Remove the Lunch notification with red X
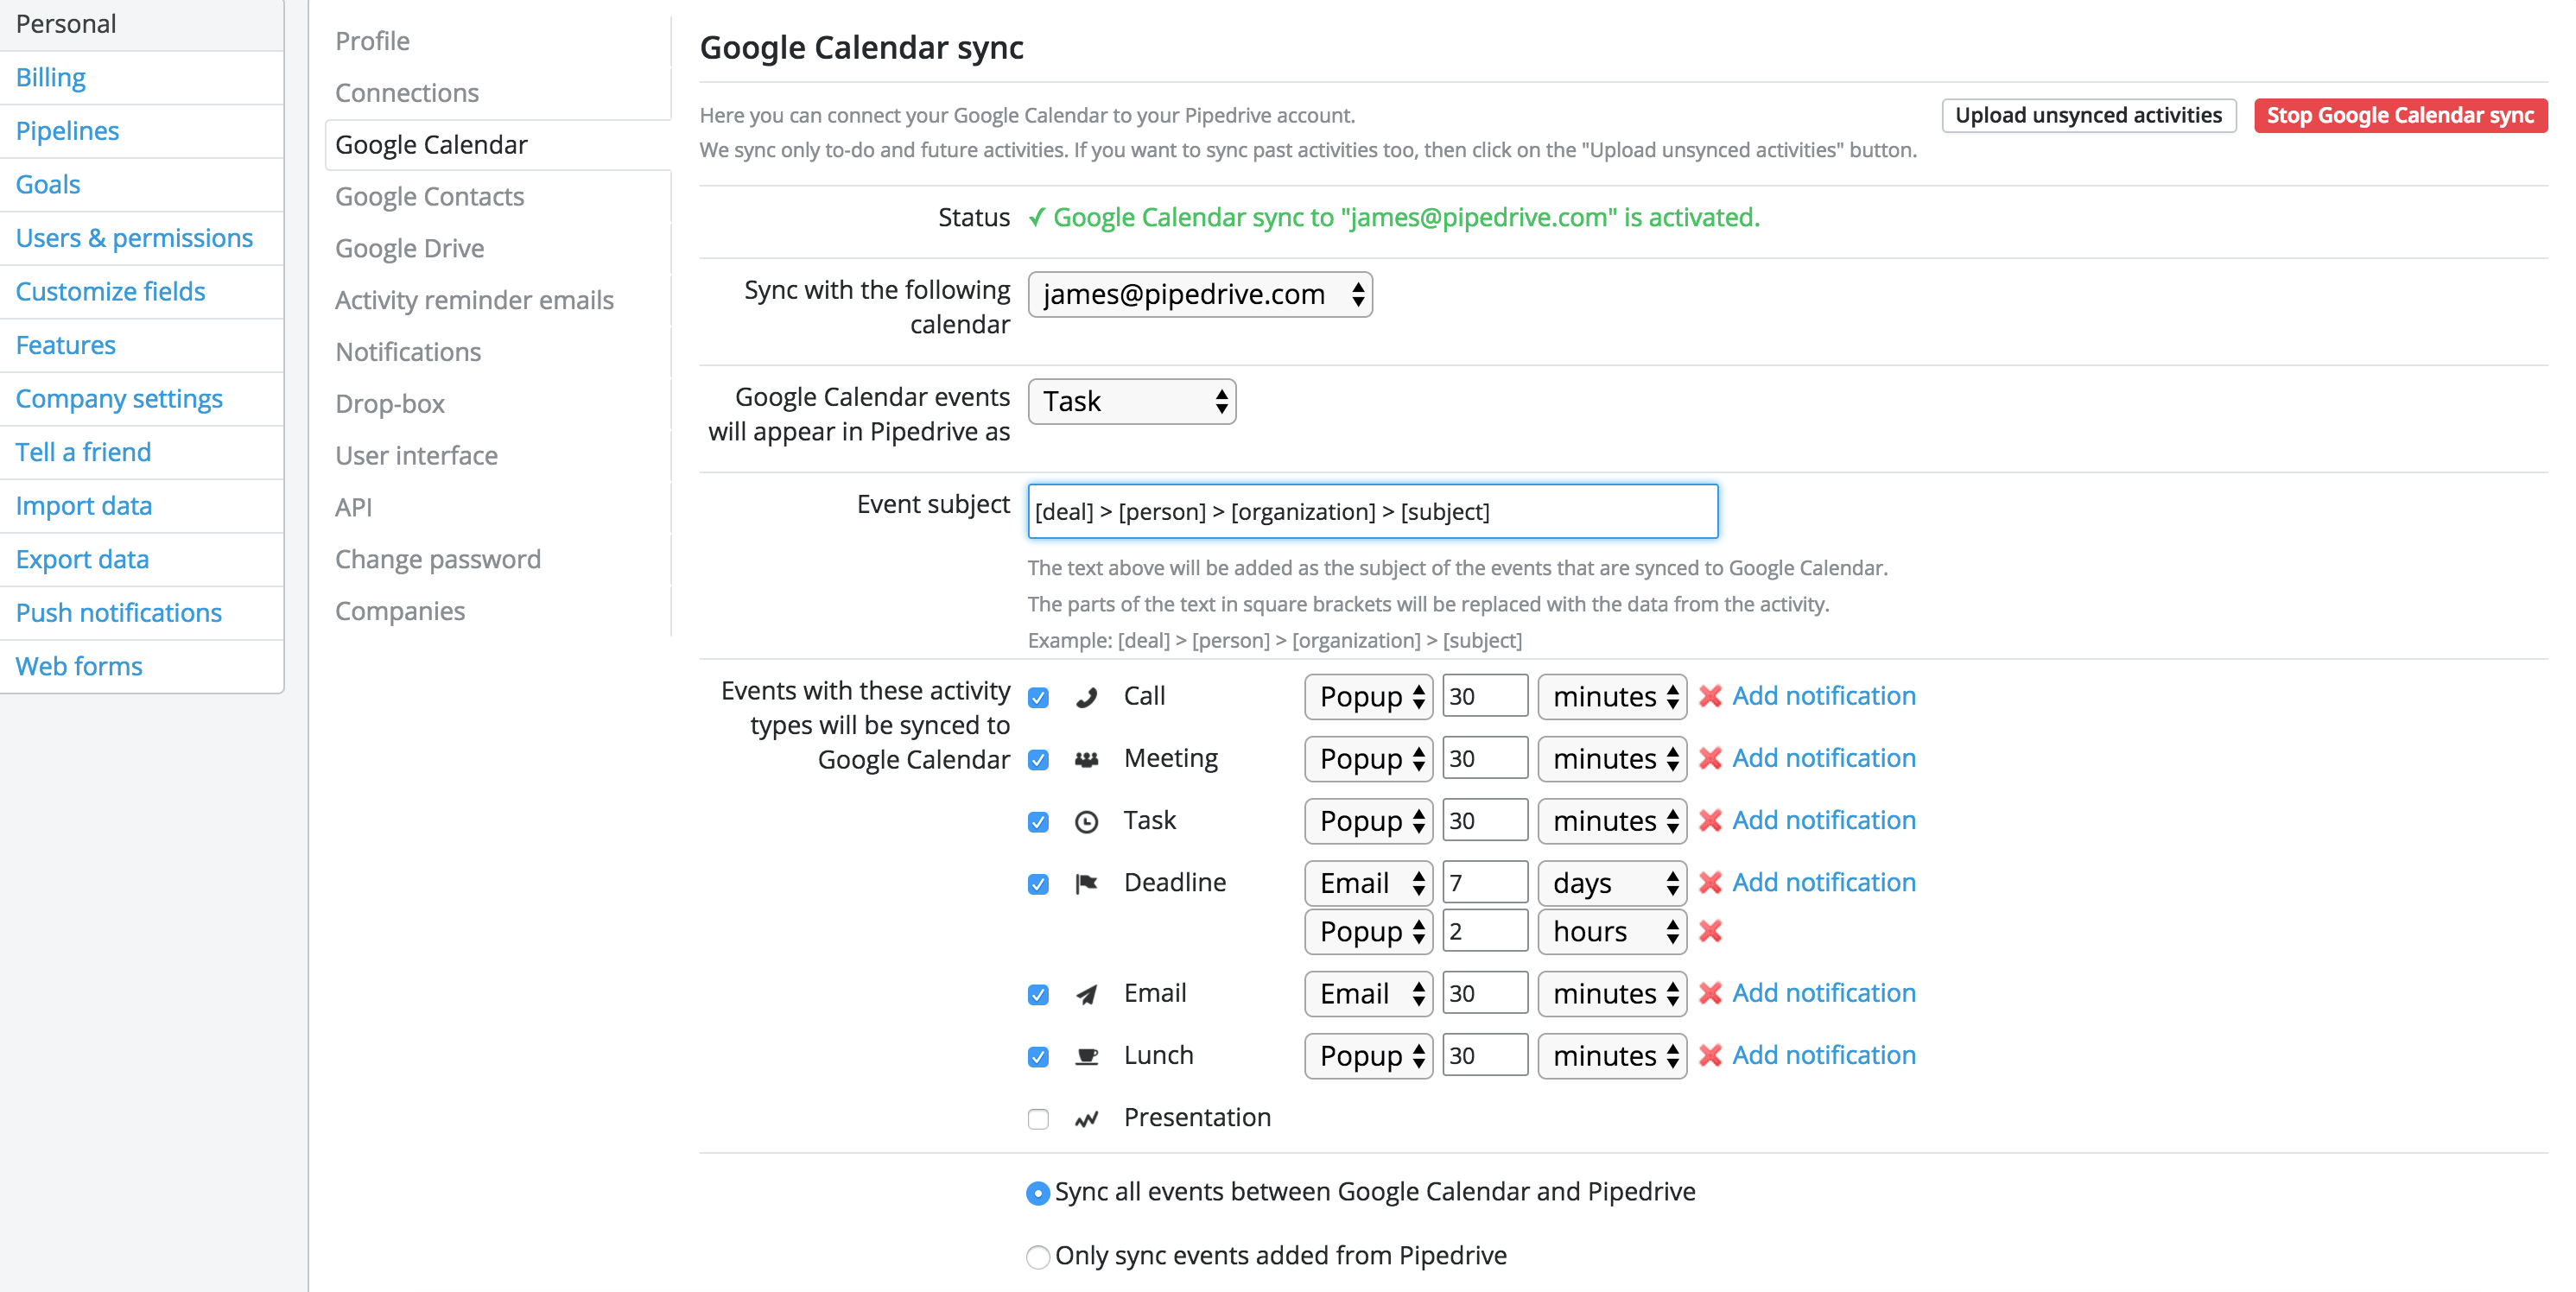Image resolution: width=2576 pixels, height=1292 pixels. pyautogui.click(x=1710, y=1055)
